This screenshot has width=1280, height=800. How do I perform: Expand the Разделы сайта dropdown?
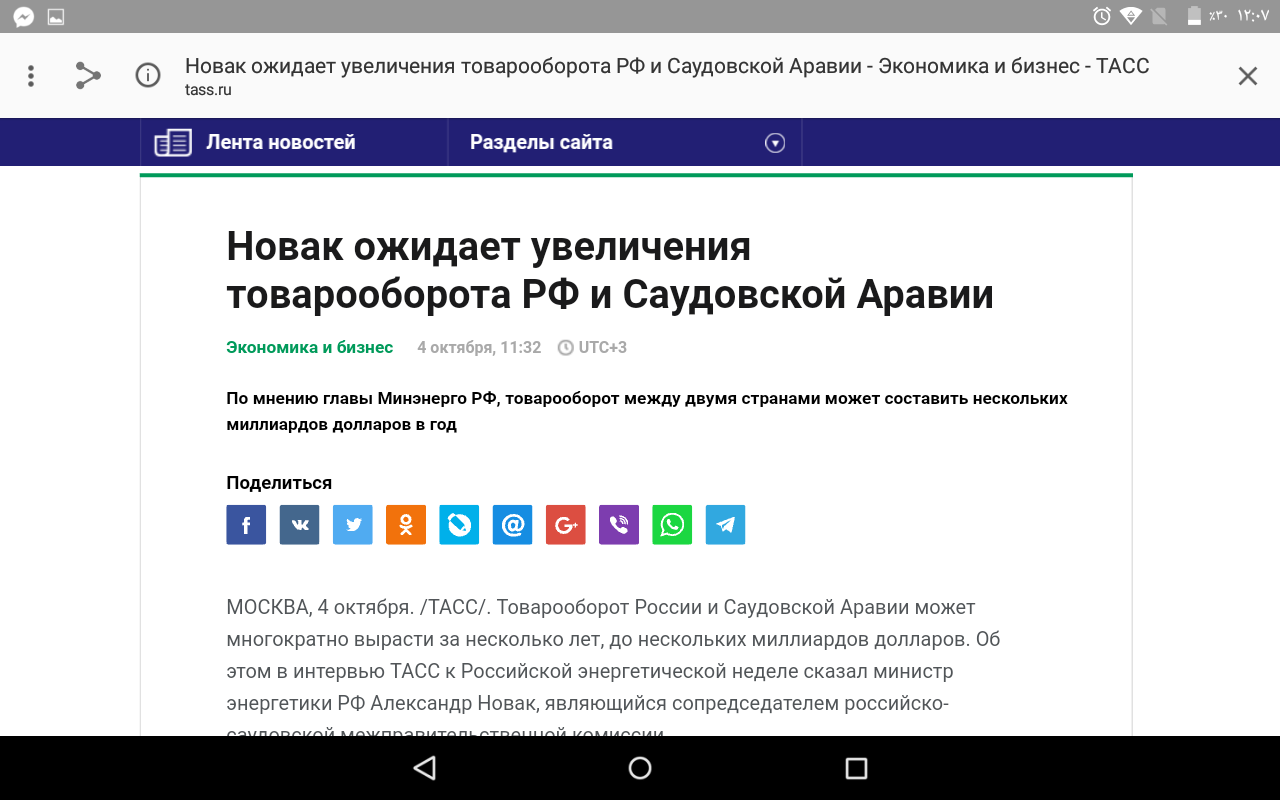(774, 143)
